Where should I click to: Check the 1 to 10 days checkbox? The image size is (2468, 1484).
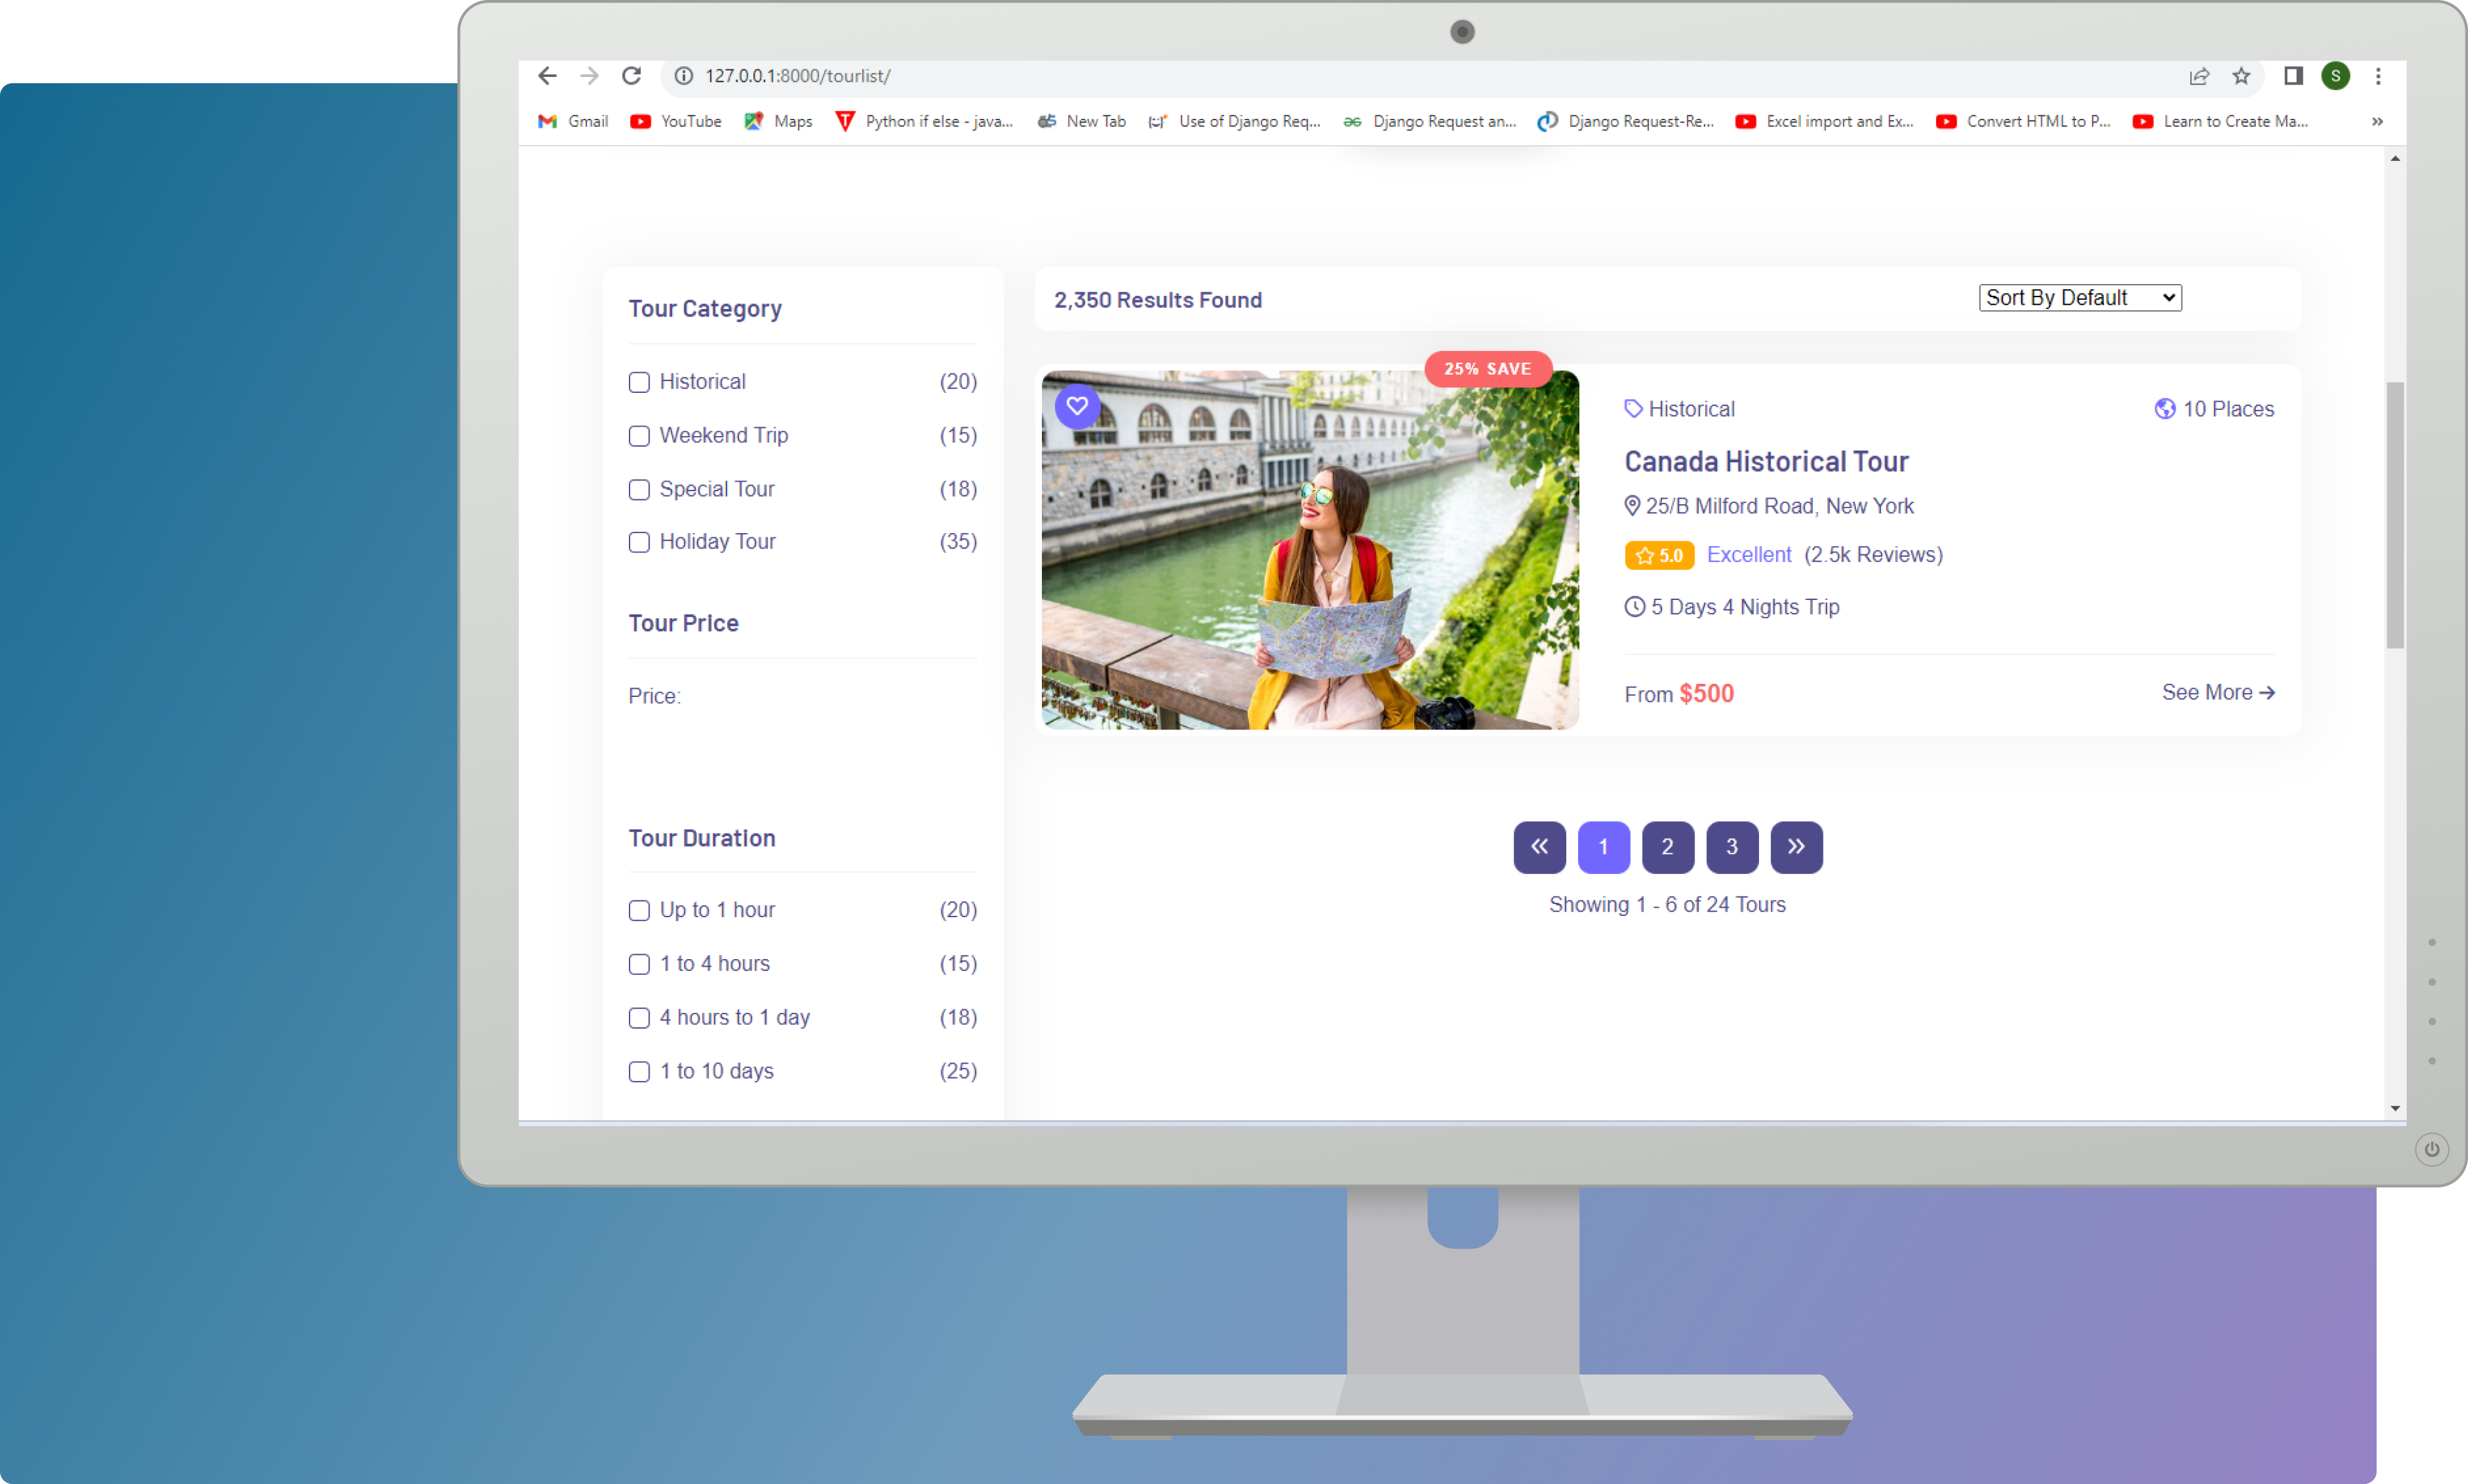pos(639,1072)
